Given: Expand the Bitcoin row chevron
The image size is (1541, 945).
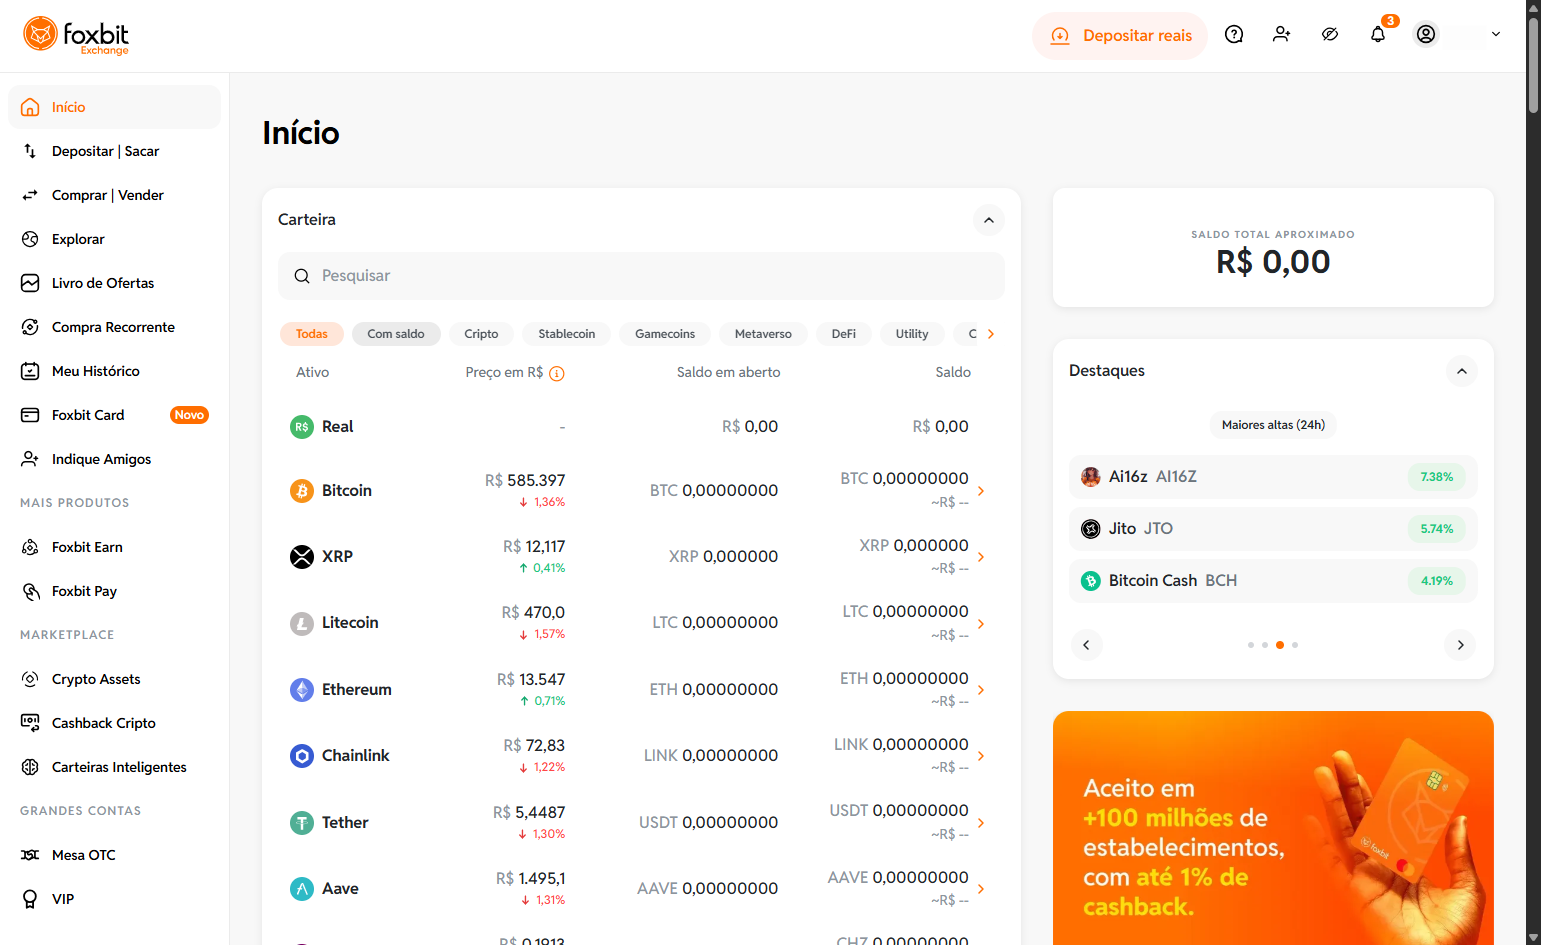Looking at the screenshot, I should tap(981, 491).
